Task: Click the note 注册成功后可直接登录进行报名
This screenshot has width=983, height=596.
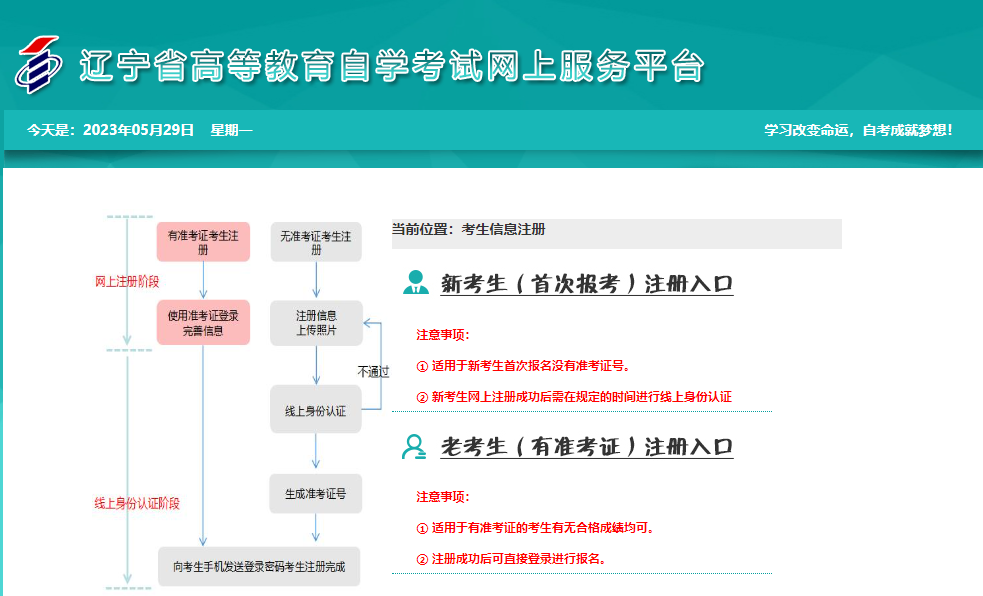Action: [518, 558]
